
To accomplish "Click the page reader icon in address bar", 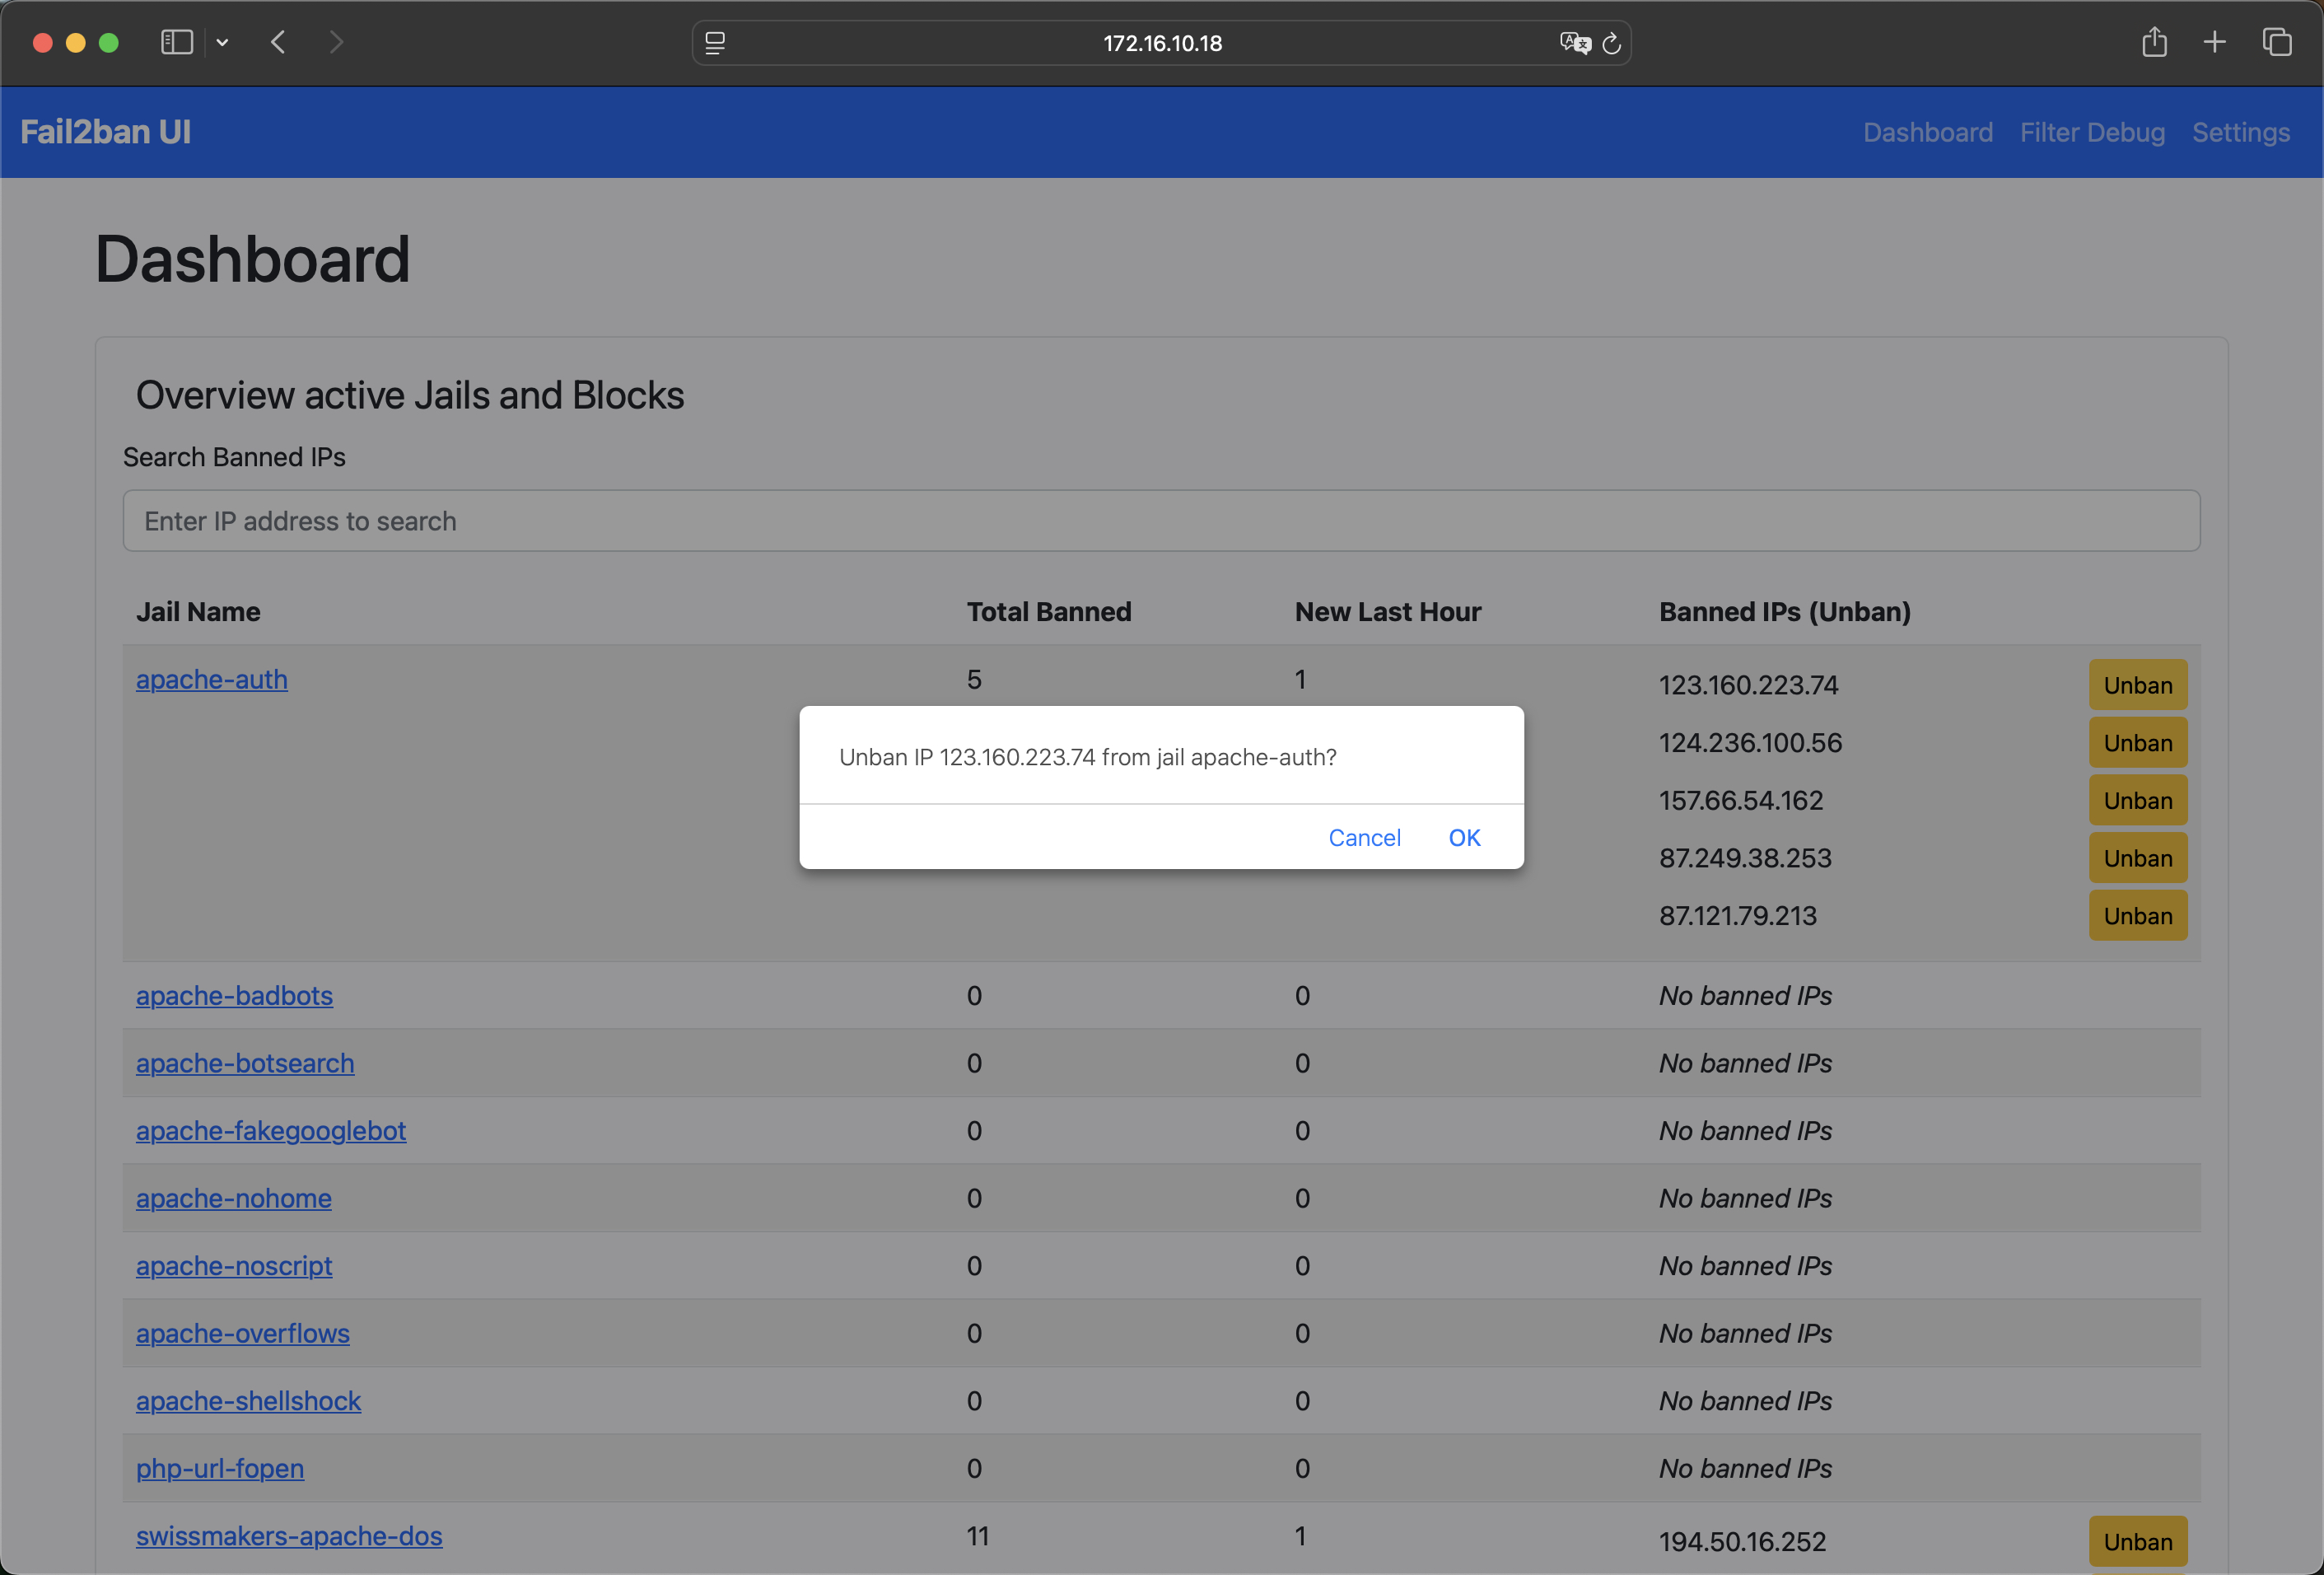I will 715,43.
